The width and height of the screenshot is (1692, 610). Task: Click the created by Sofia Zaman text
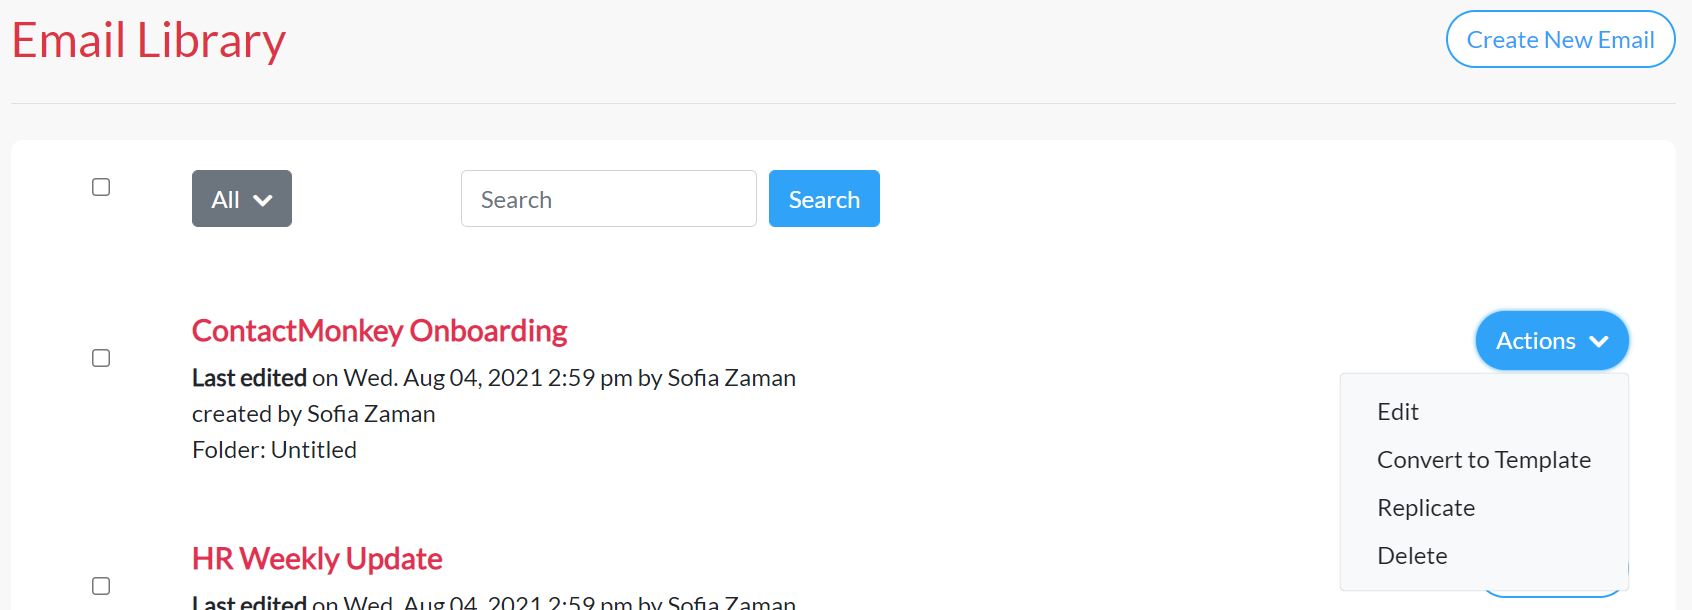tap(314, 414)
